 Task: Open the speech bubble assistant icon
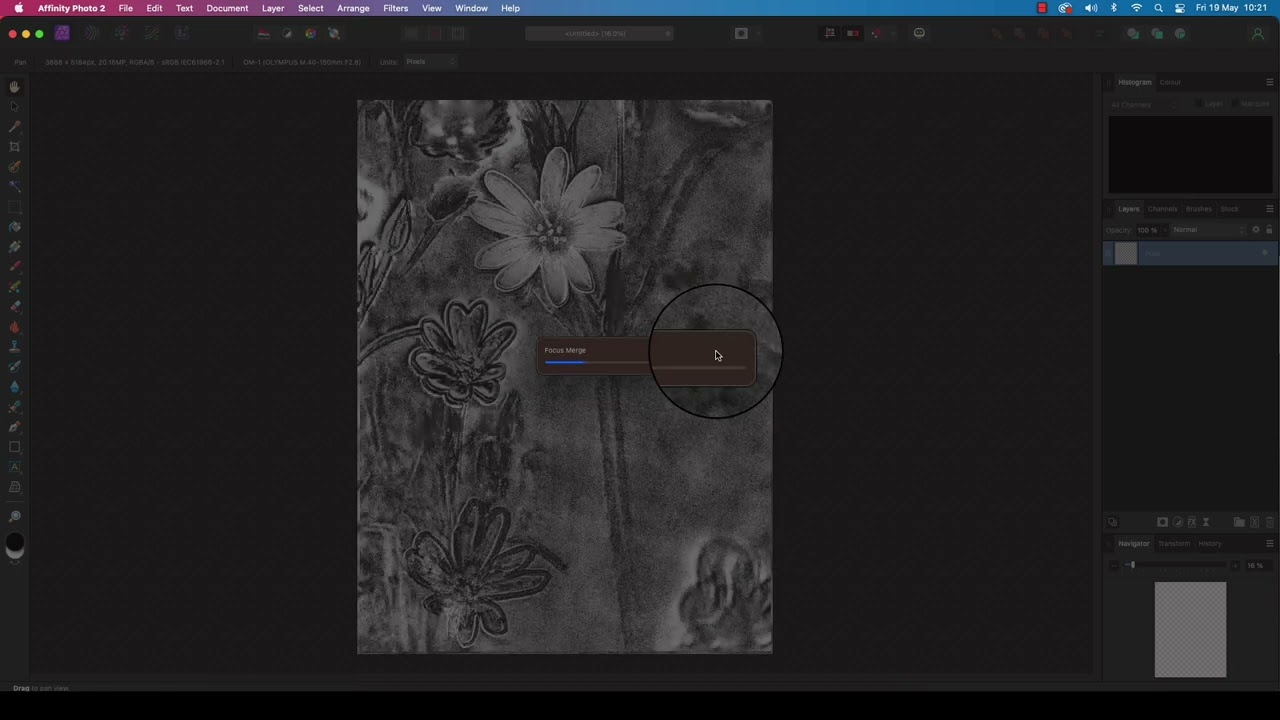(919, 33)
